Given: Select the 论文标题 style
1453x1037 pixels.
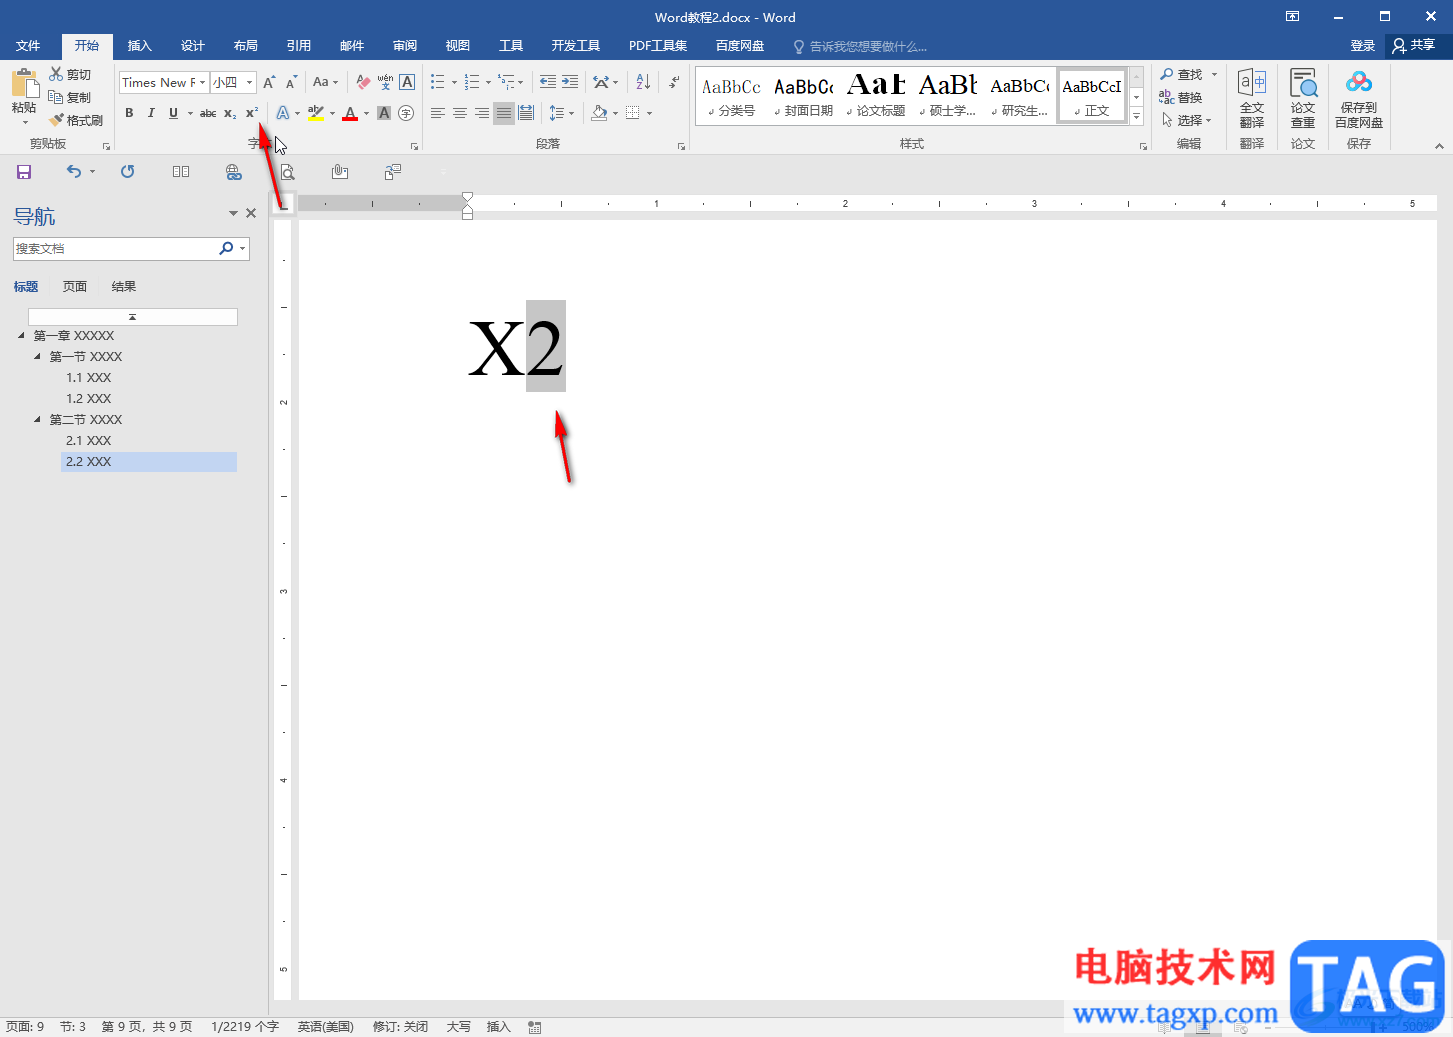Looking at the screenshot, I should click(876, 96).
